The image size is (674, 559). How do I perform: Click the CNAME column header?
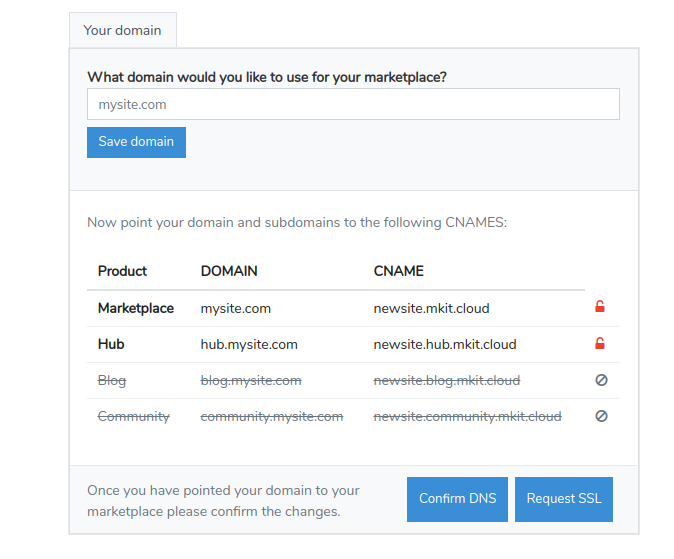(x=398, y=271)
